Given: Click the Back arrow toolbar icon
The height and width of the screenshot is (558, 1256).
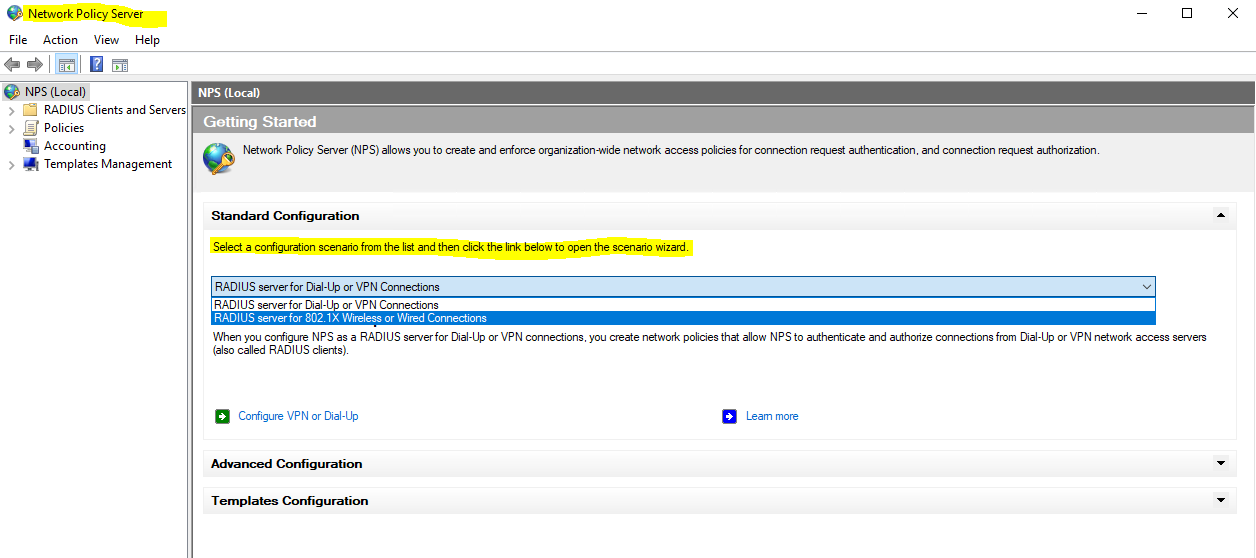Looking at the screenshot, I should 12,64.
